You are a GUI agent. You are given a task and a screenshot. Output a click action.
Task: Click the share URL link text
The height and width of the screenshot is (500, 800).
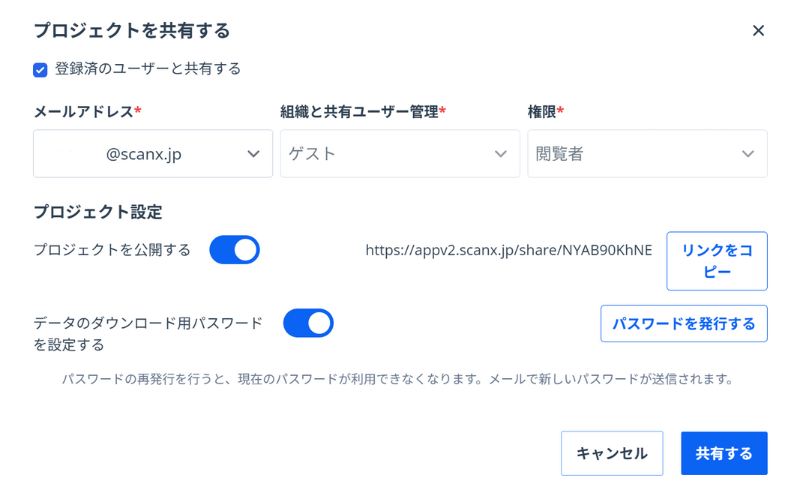(x=508, y=250)
